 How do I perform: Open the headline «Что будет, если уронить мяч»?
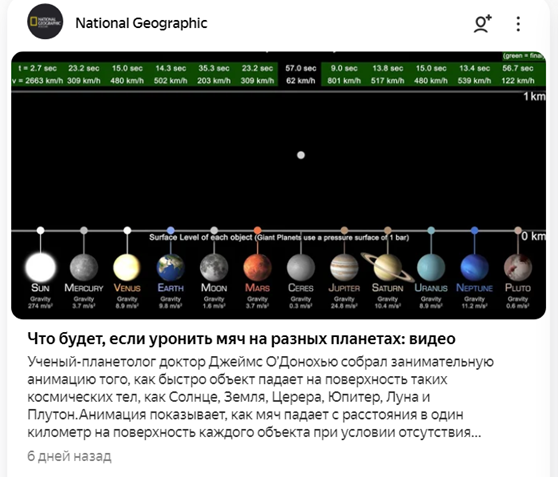tap(241, 339)
